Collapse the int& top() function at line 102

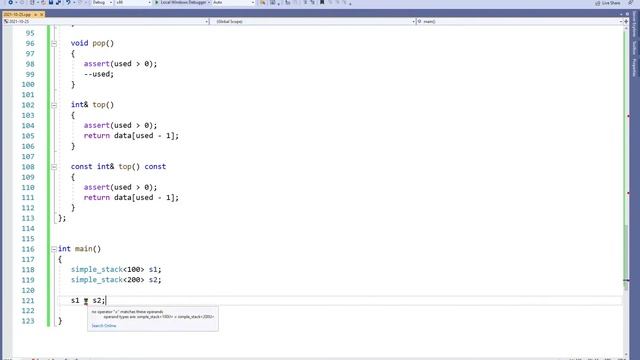54,105
